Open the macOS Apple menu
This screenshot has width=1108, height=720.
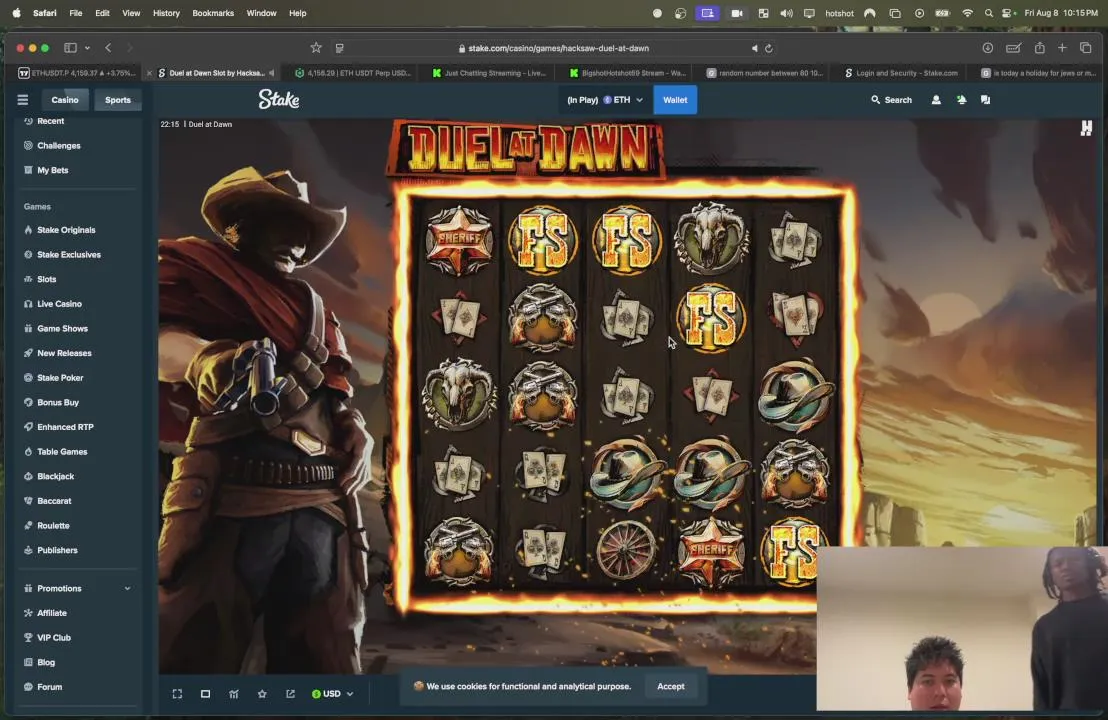coord(16,13)
